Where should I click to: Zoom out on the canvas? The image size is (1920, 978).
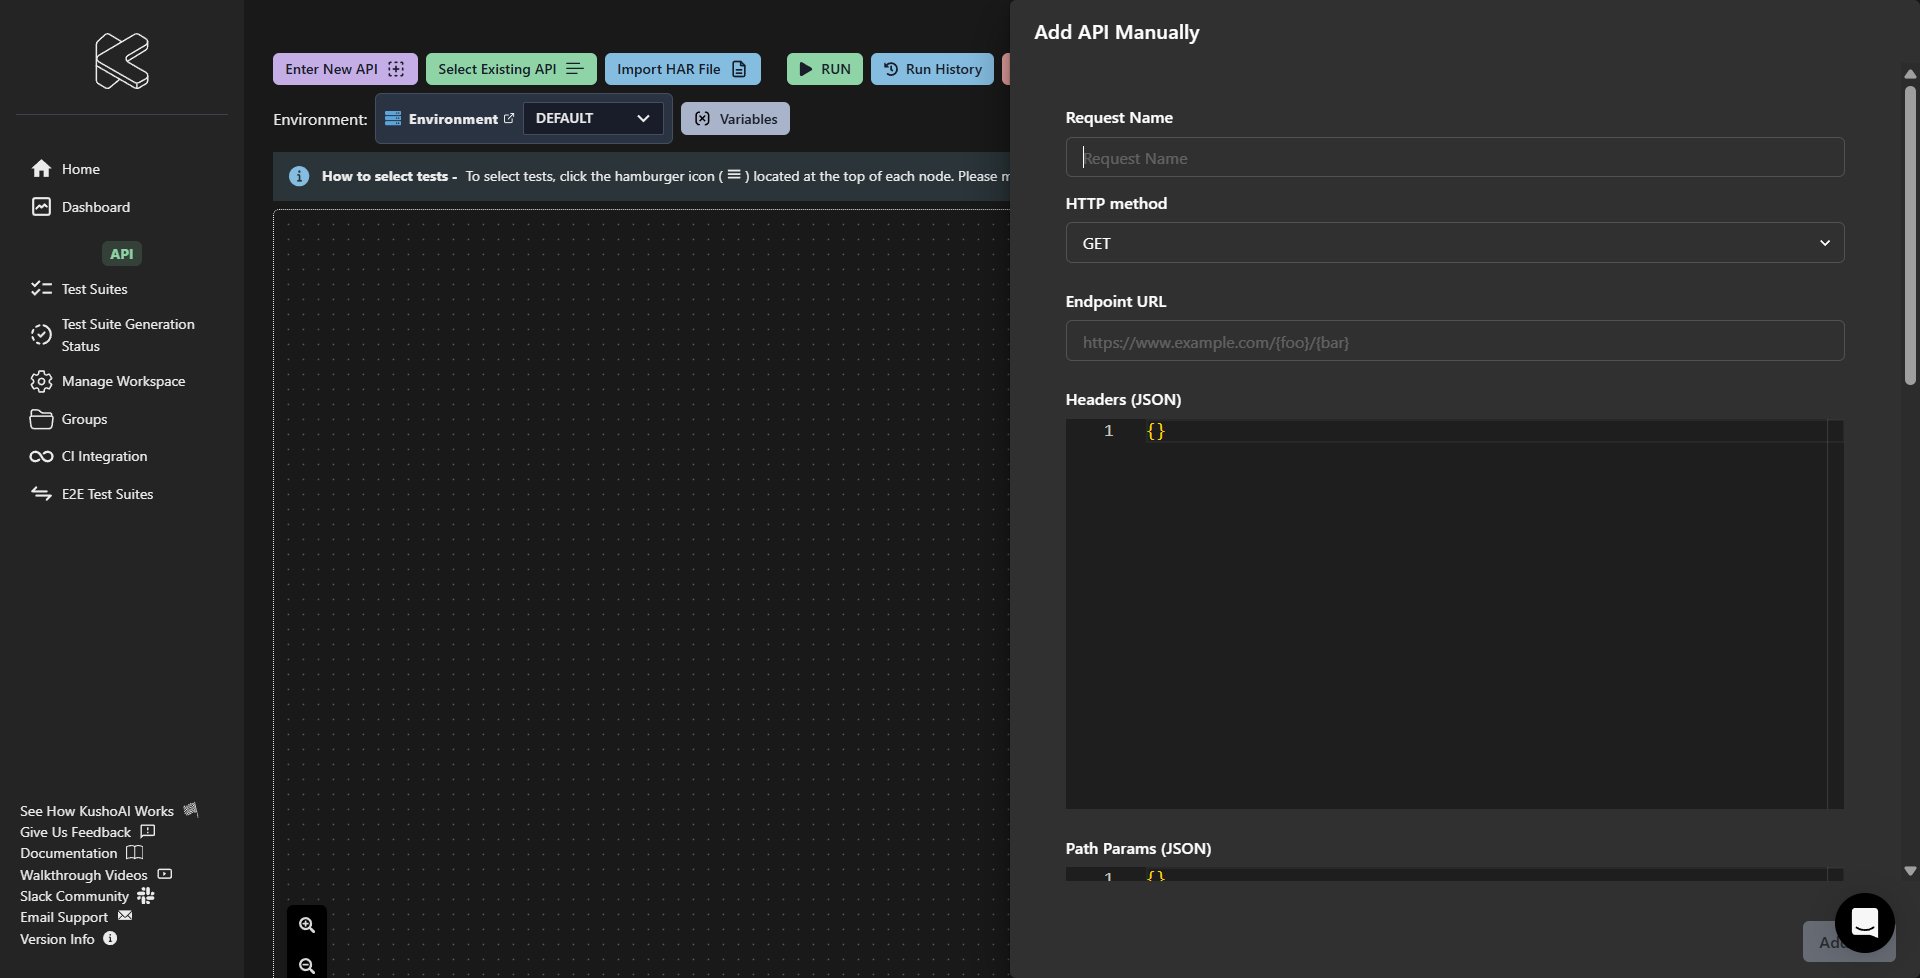pos(307,965)
